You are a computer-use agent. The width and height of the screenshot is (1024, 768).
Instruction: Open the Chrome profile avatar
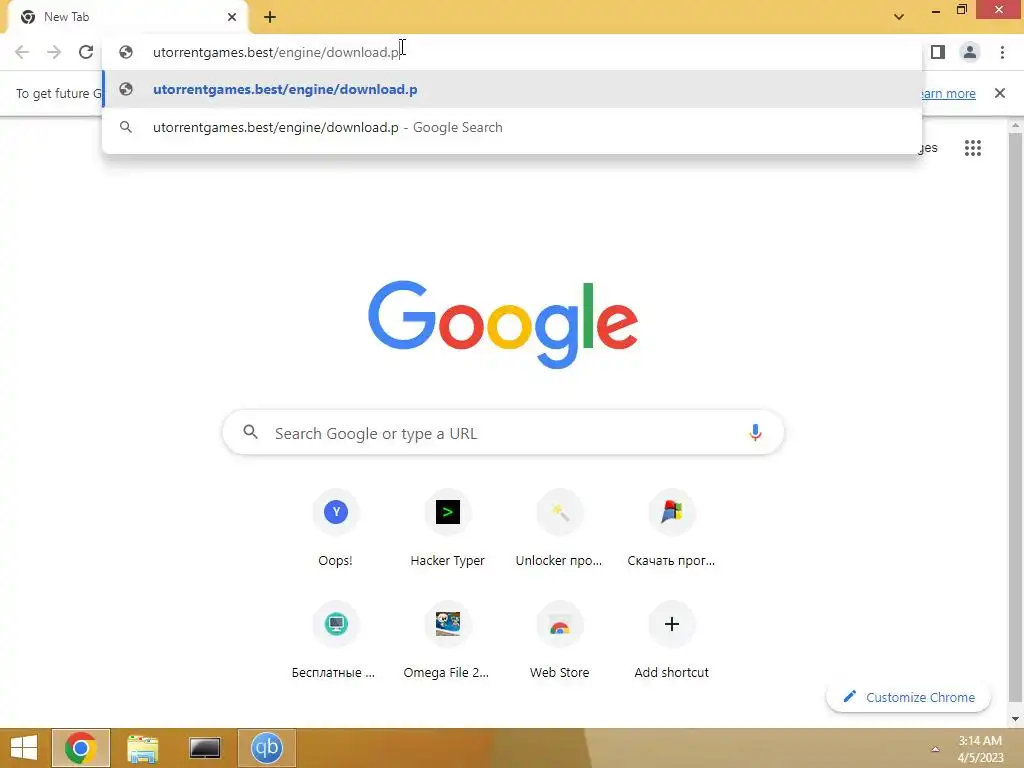pyautogui.click(x=970, y=52)
